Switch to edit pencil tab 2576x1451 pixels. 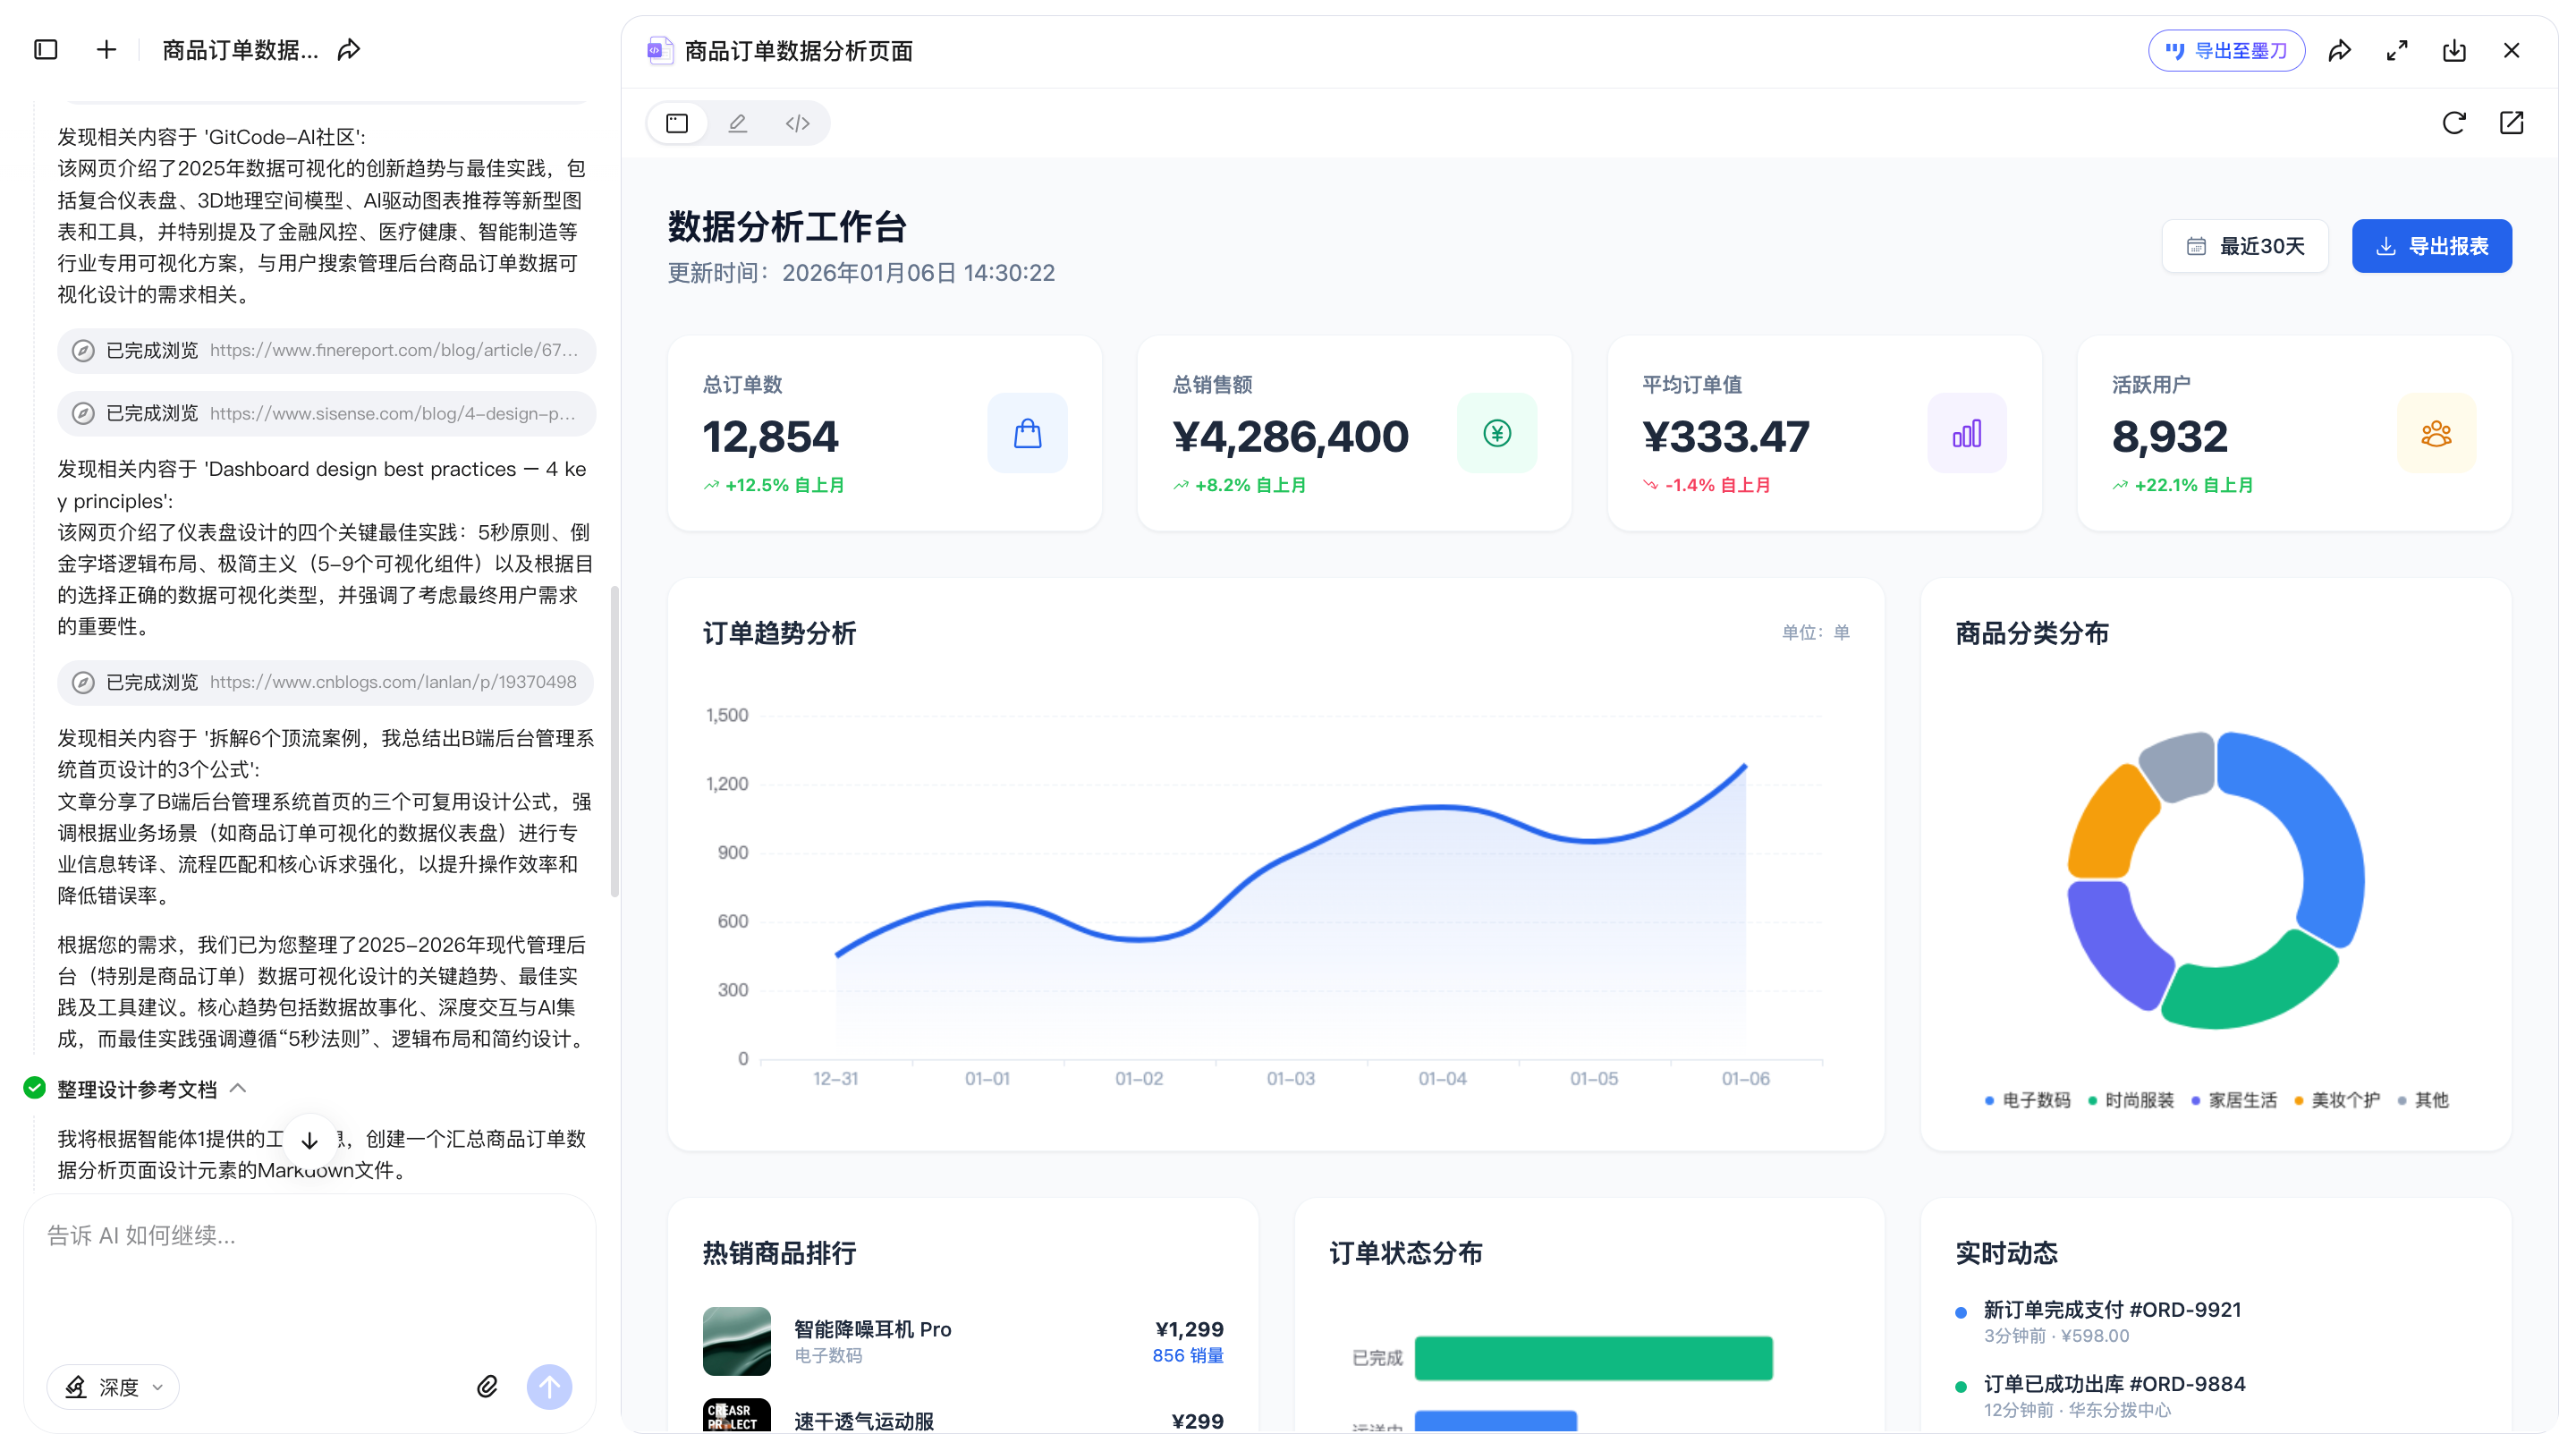click(737, 123)
